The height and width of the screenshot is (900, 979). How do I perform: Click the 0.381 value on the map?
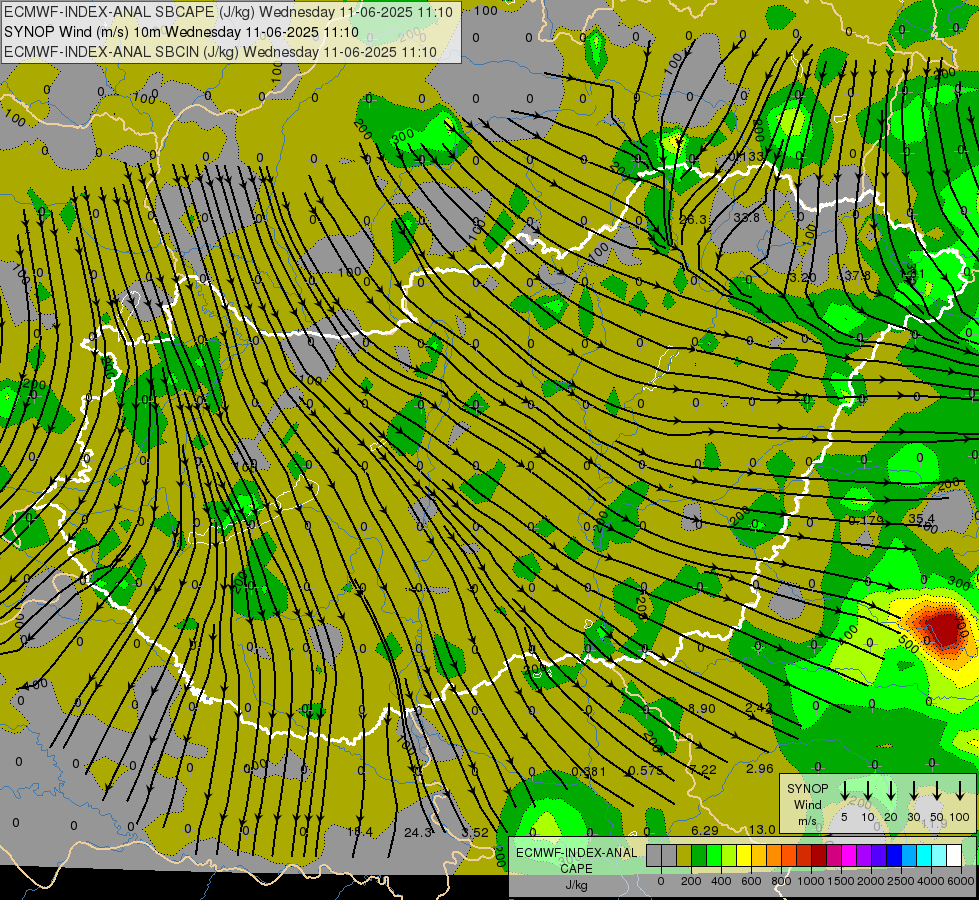pyautogui.click(x=588, y=771)
